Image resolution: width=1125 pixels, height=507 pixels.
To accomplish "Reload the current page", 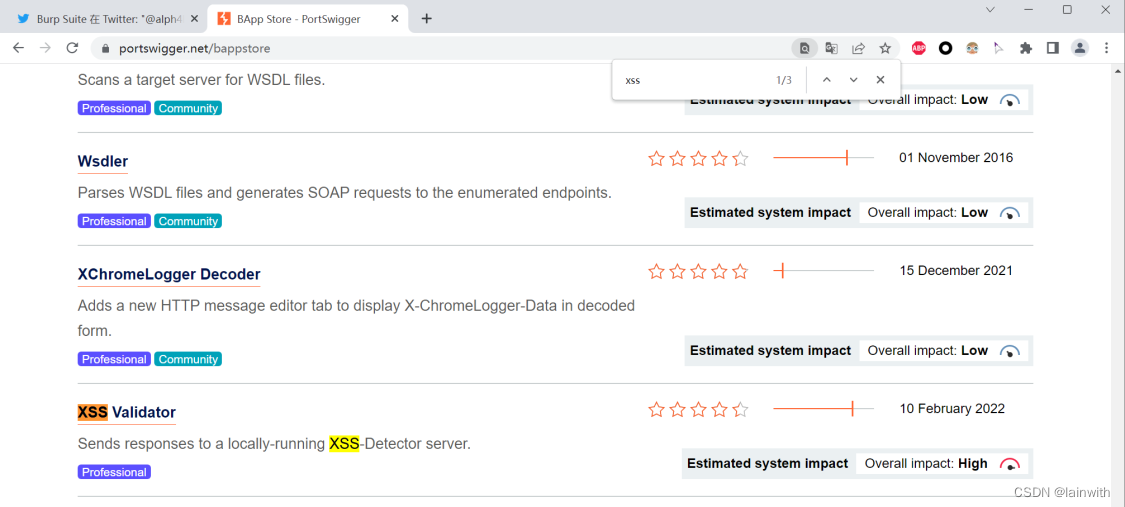I will coord(72,48).
